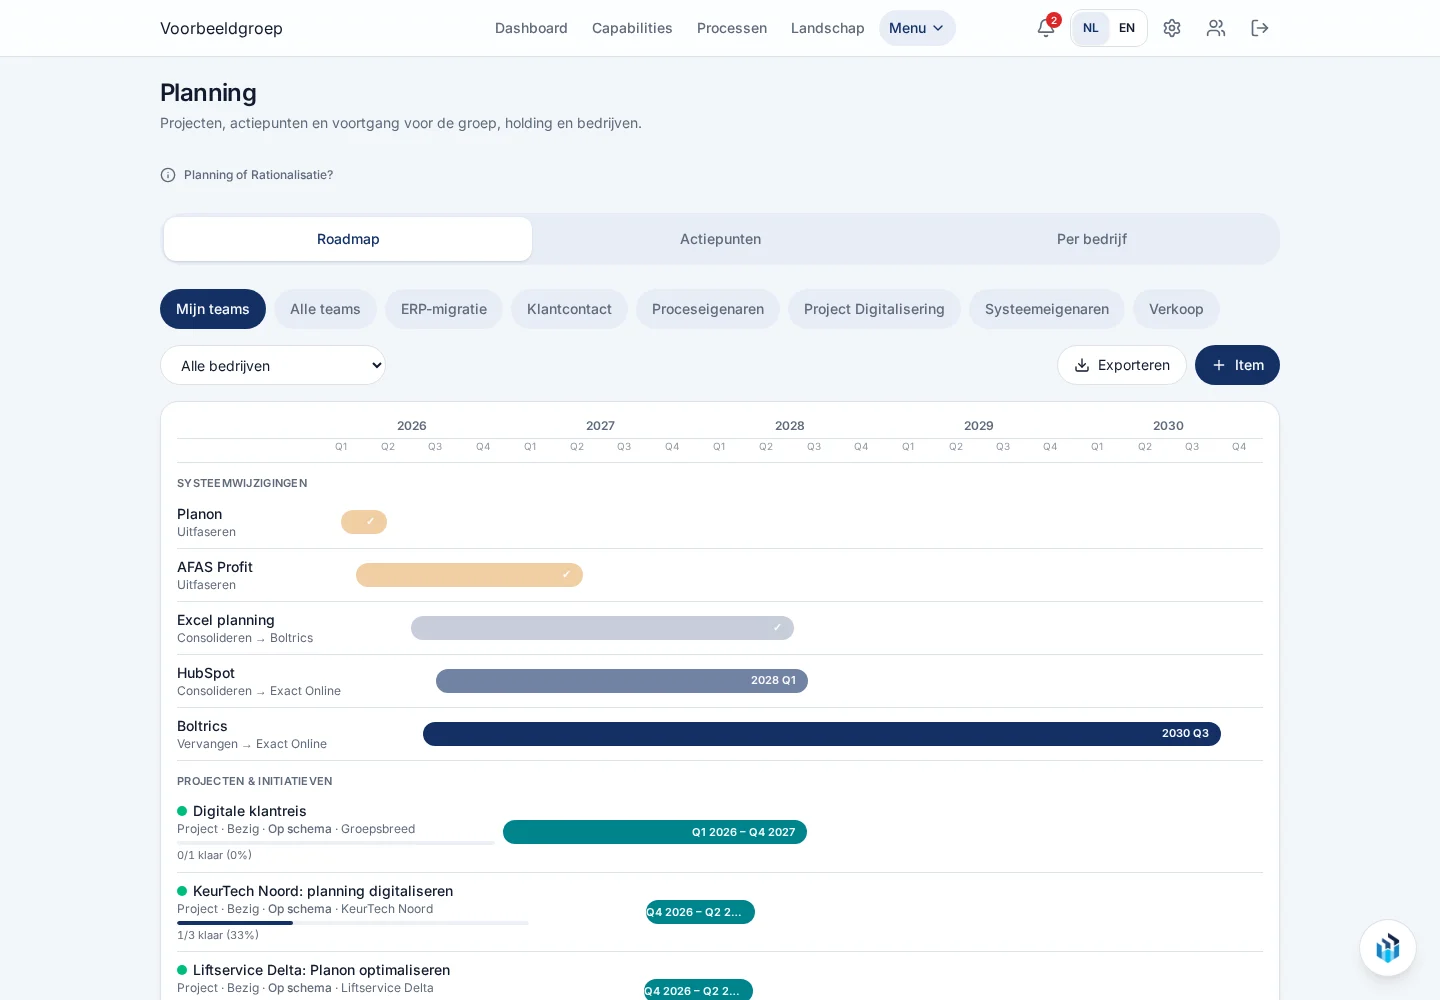Click the info icon beside Planning of Rationalisatie

(168, 175)
